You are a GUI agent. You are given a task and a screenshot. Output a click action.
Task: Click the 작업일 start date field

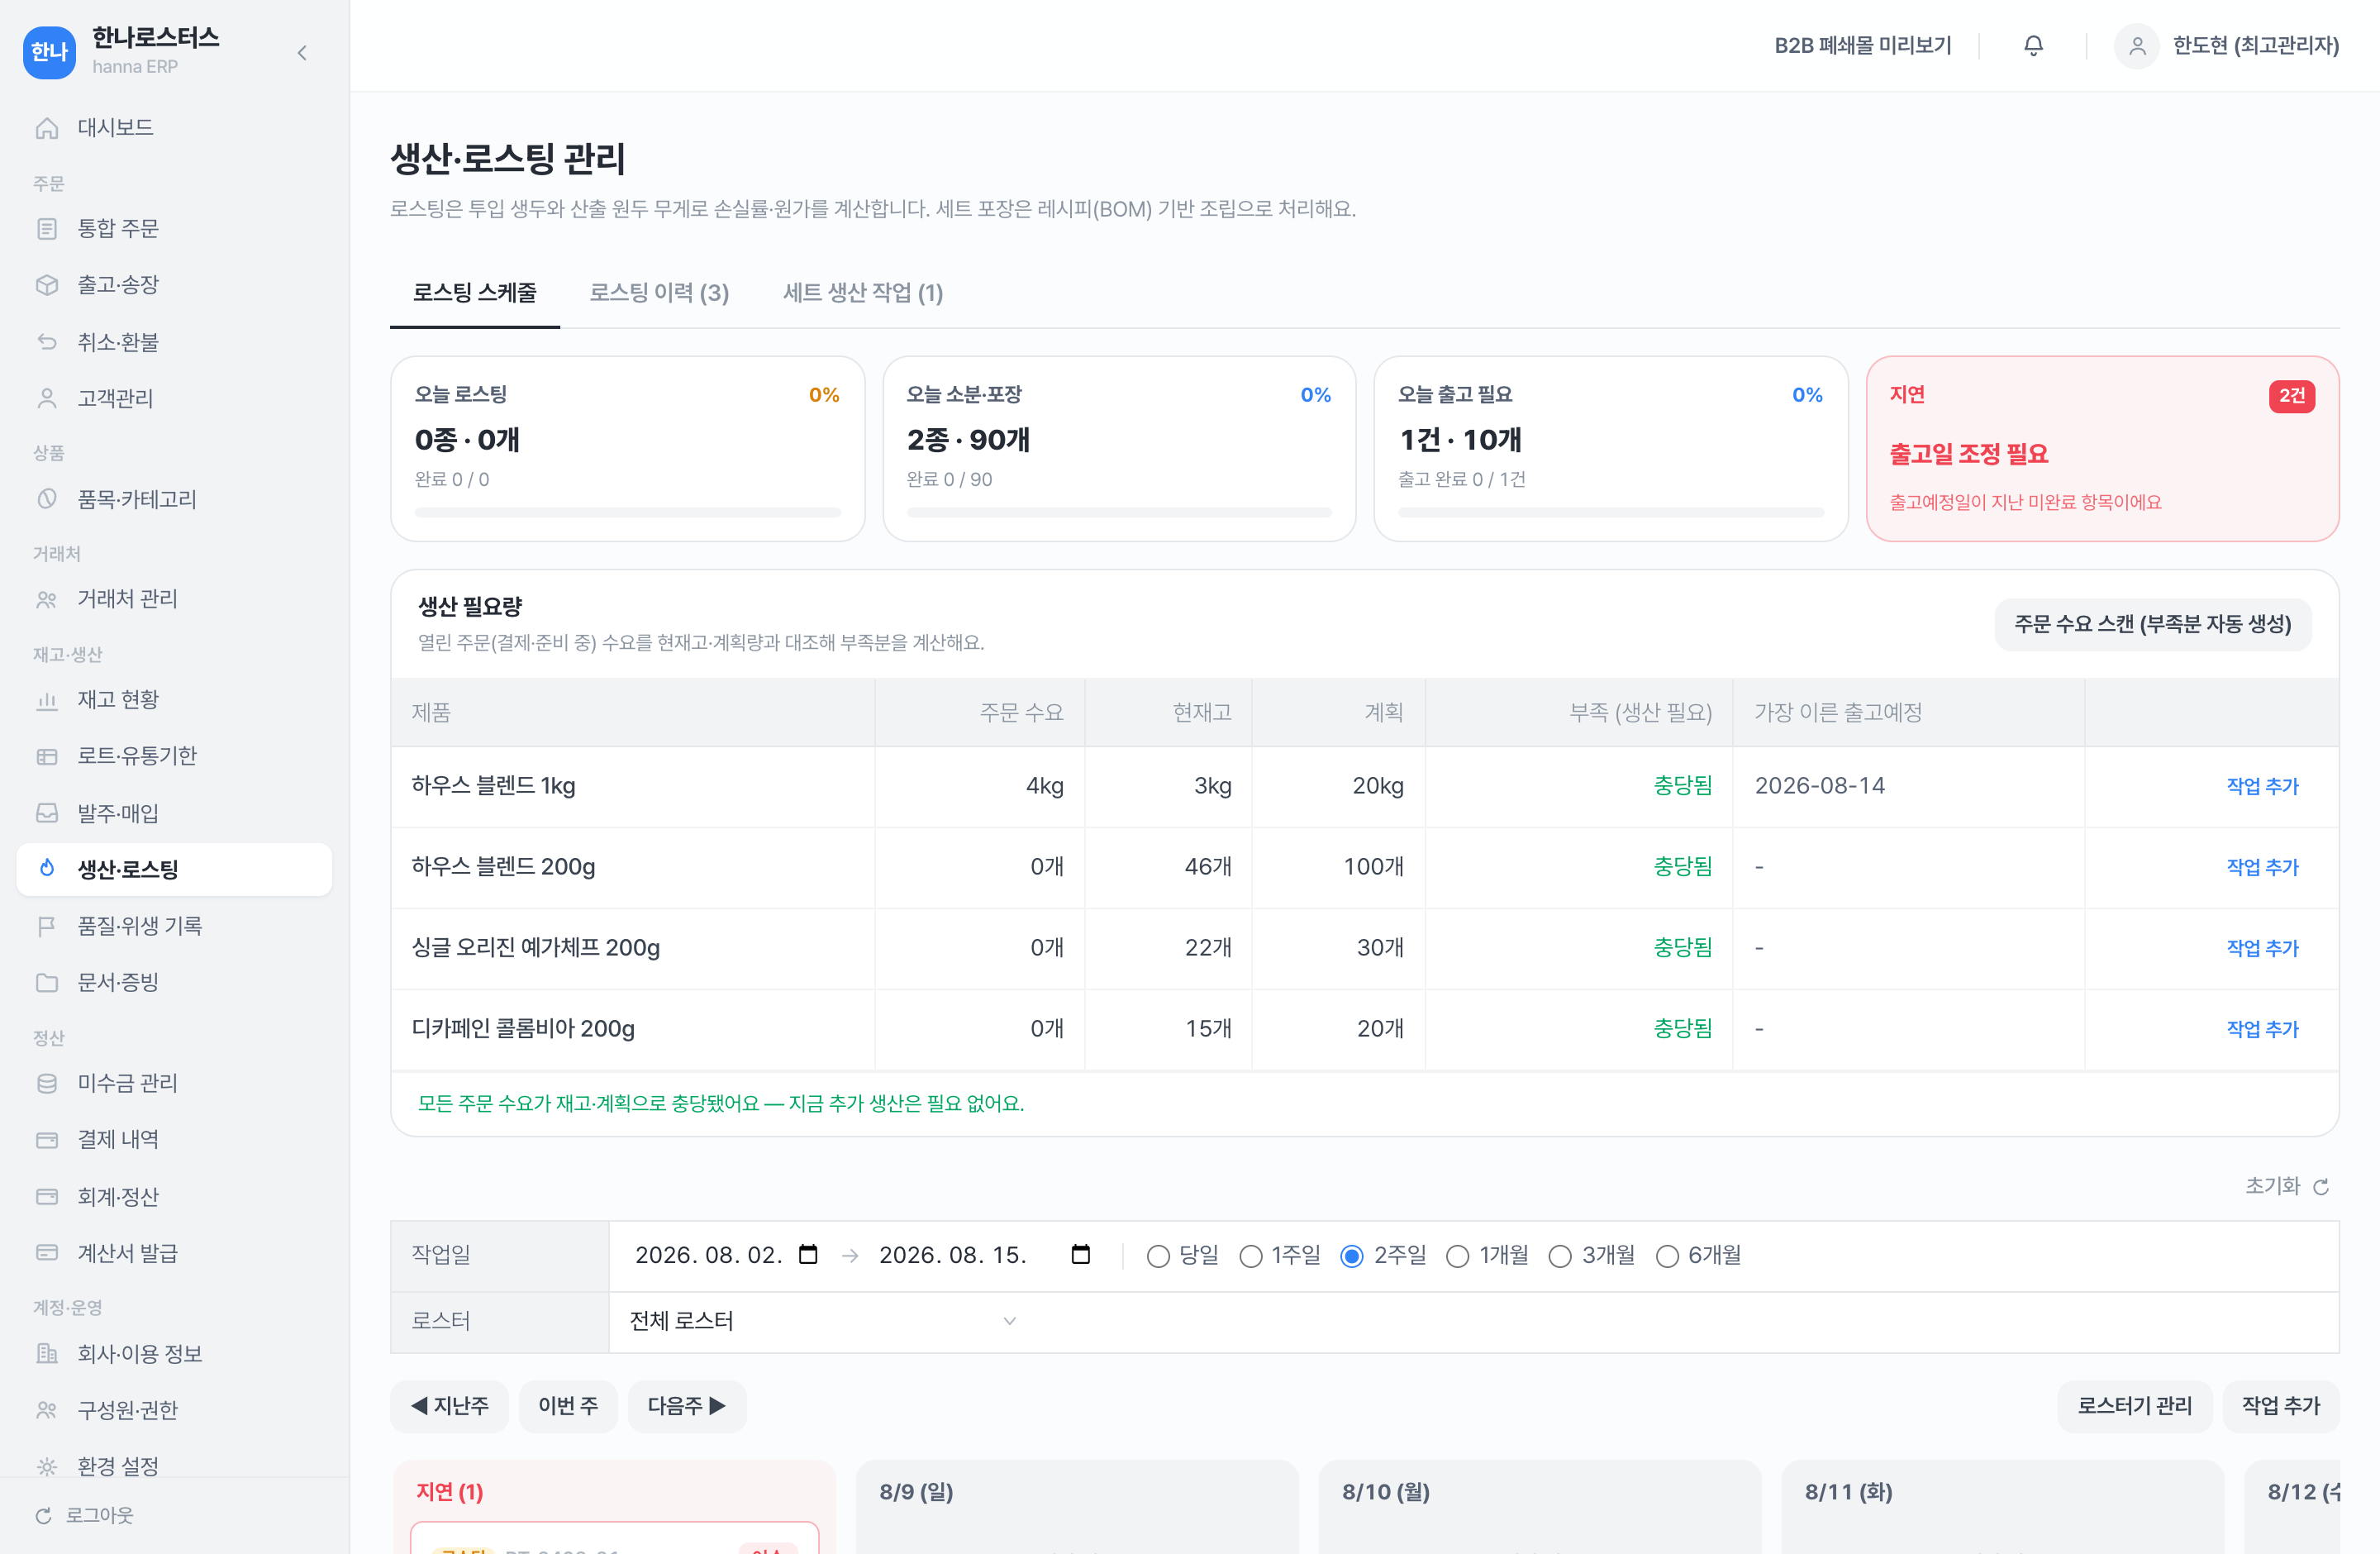pos(726,1255)
